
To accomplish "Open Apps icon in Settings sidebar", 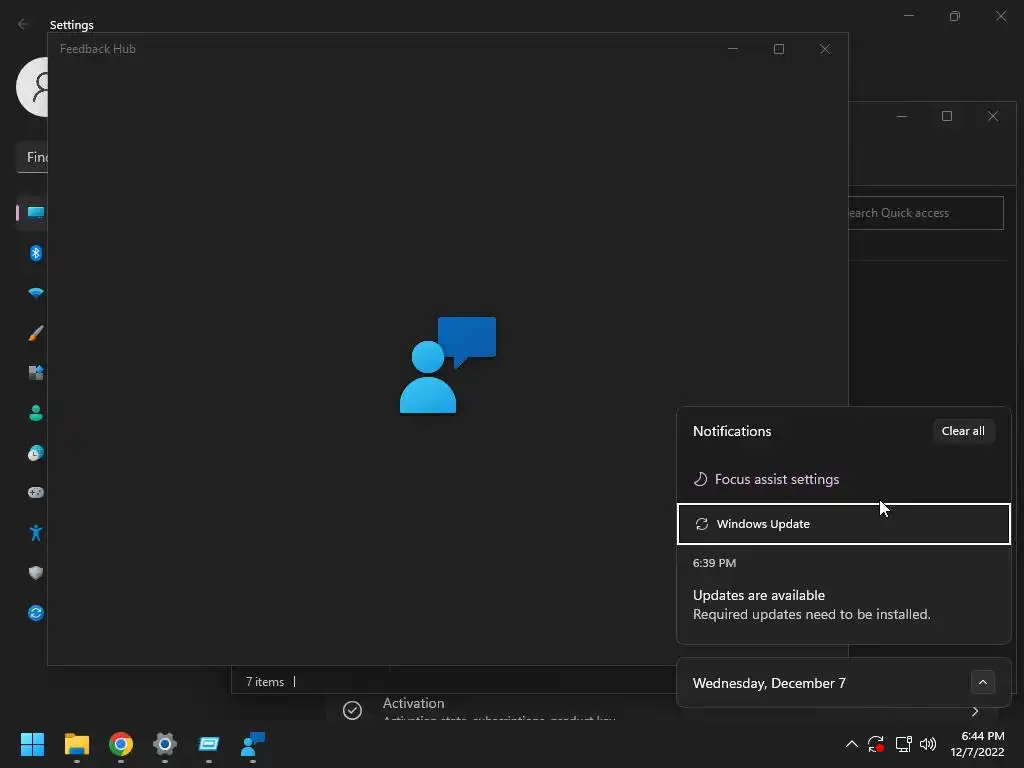I will [x=36, y=373].
